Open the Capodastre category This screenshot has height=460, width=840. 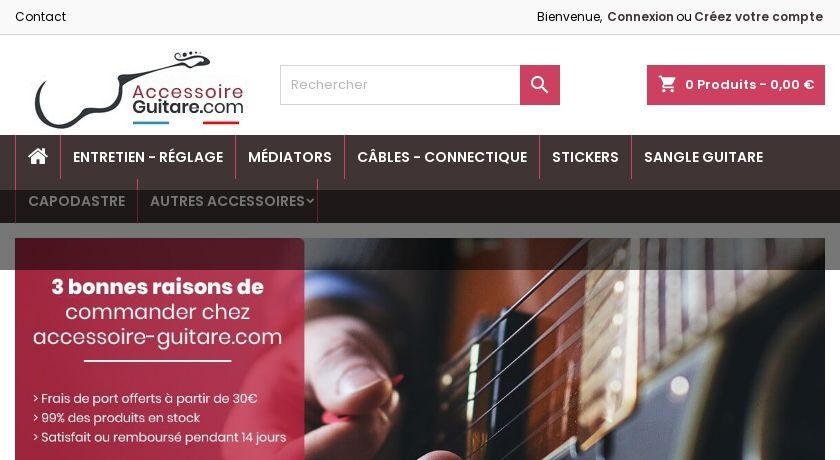[x=77, y=201]
